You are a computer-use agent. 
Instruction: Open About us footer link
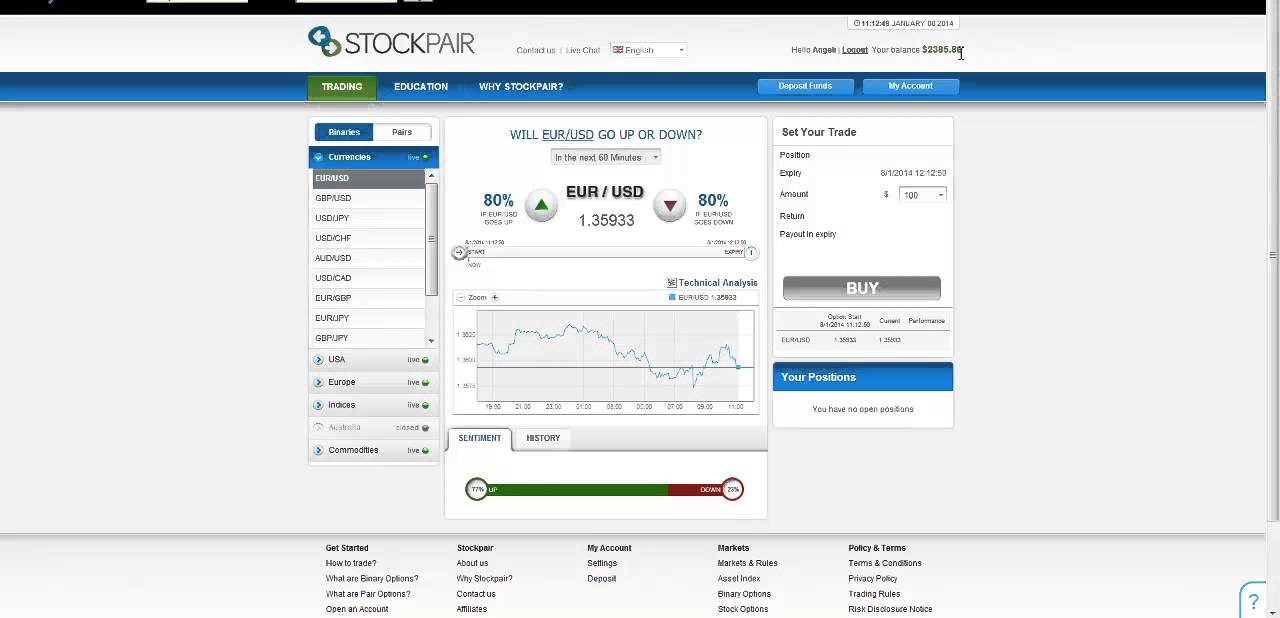point(473,563)
